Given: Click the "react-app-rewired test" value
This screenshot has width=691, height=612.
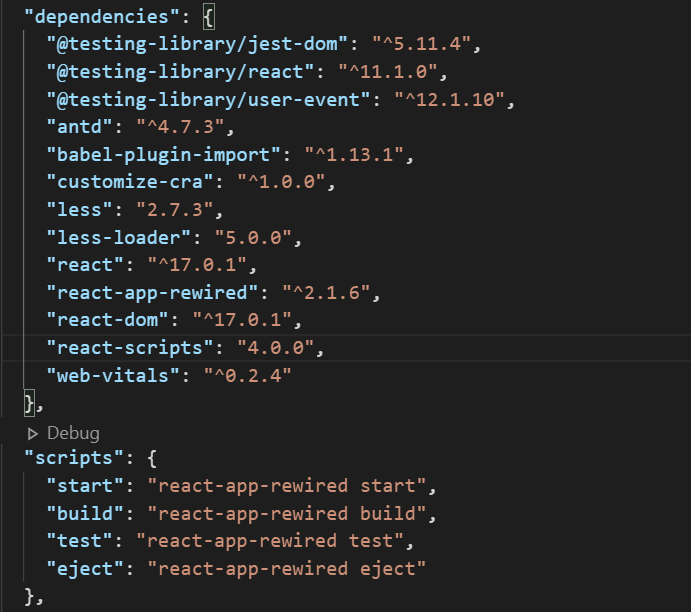Looking at the screenshot, I should pyautogui.click(x=270, y=541).
